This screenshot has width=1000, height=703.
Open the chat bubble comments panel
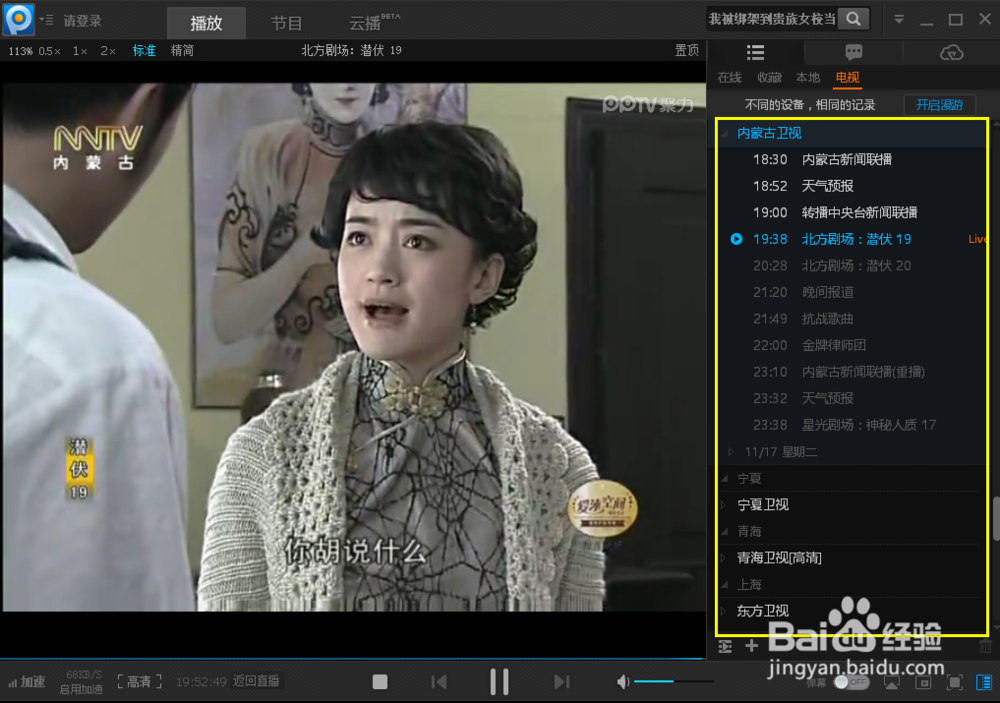click(854, 53)
